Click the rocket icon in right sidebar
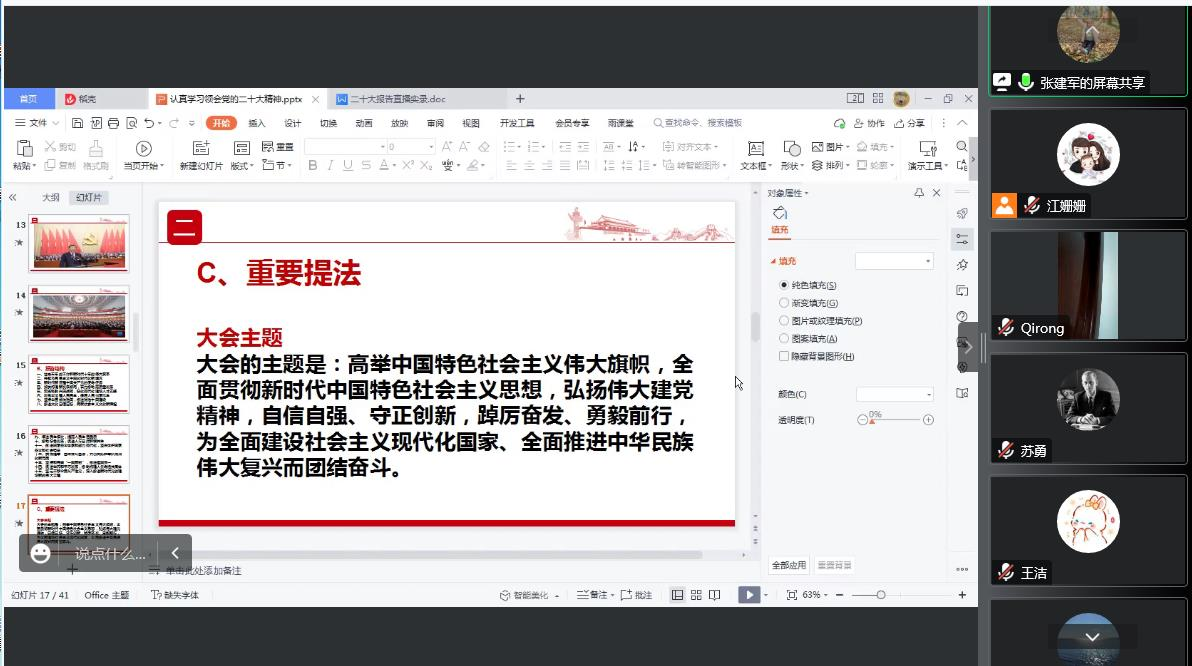The width and height of the screenshot is (1192, 666). (x=962, y=214)
